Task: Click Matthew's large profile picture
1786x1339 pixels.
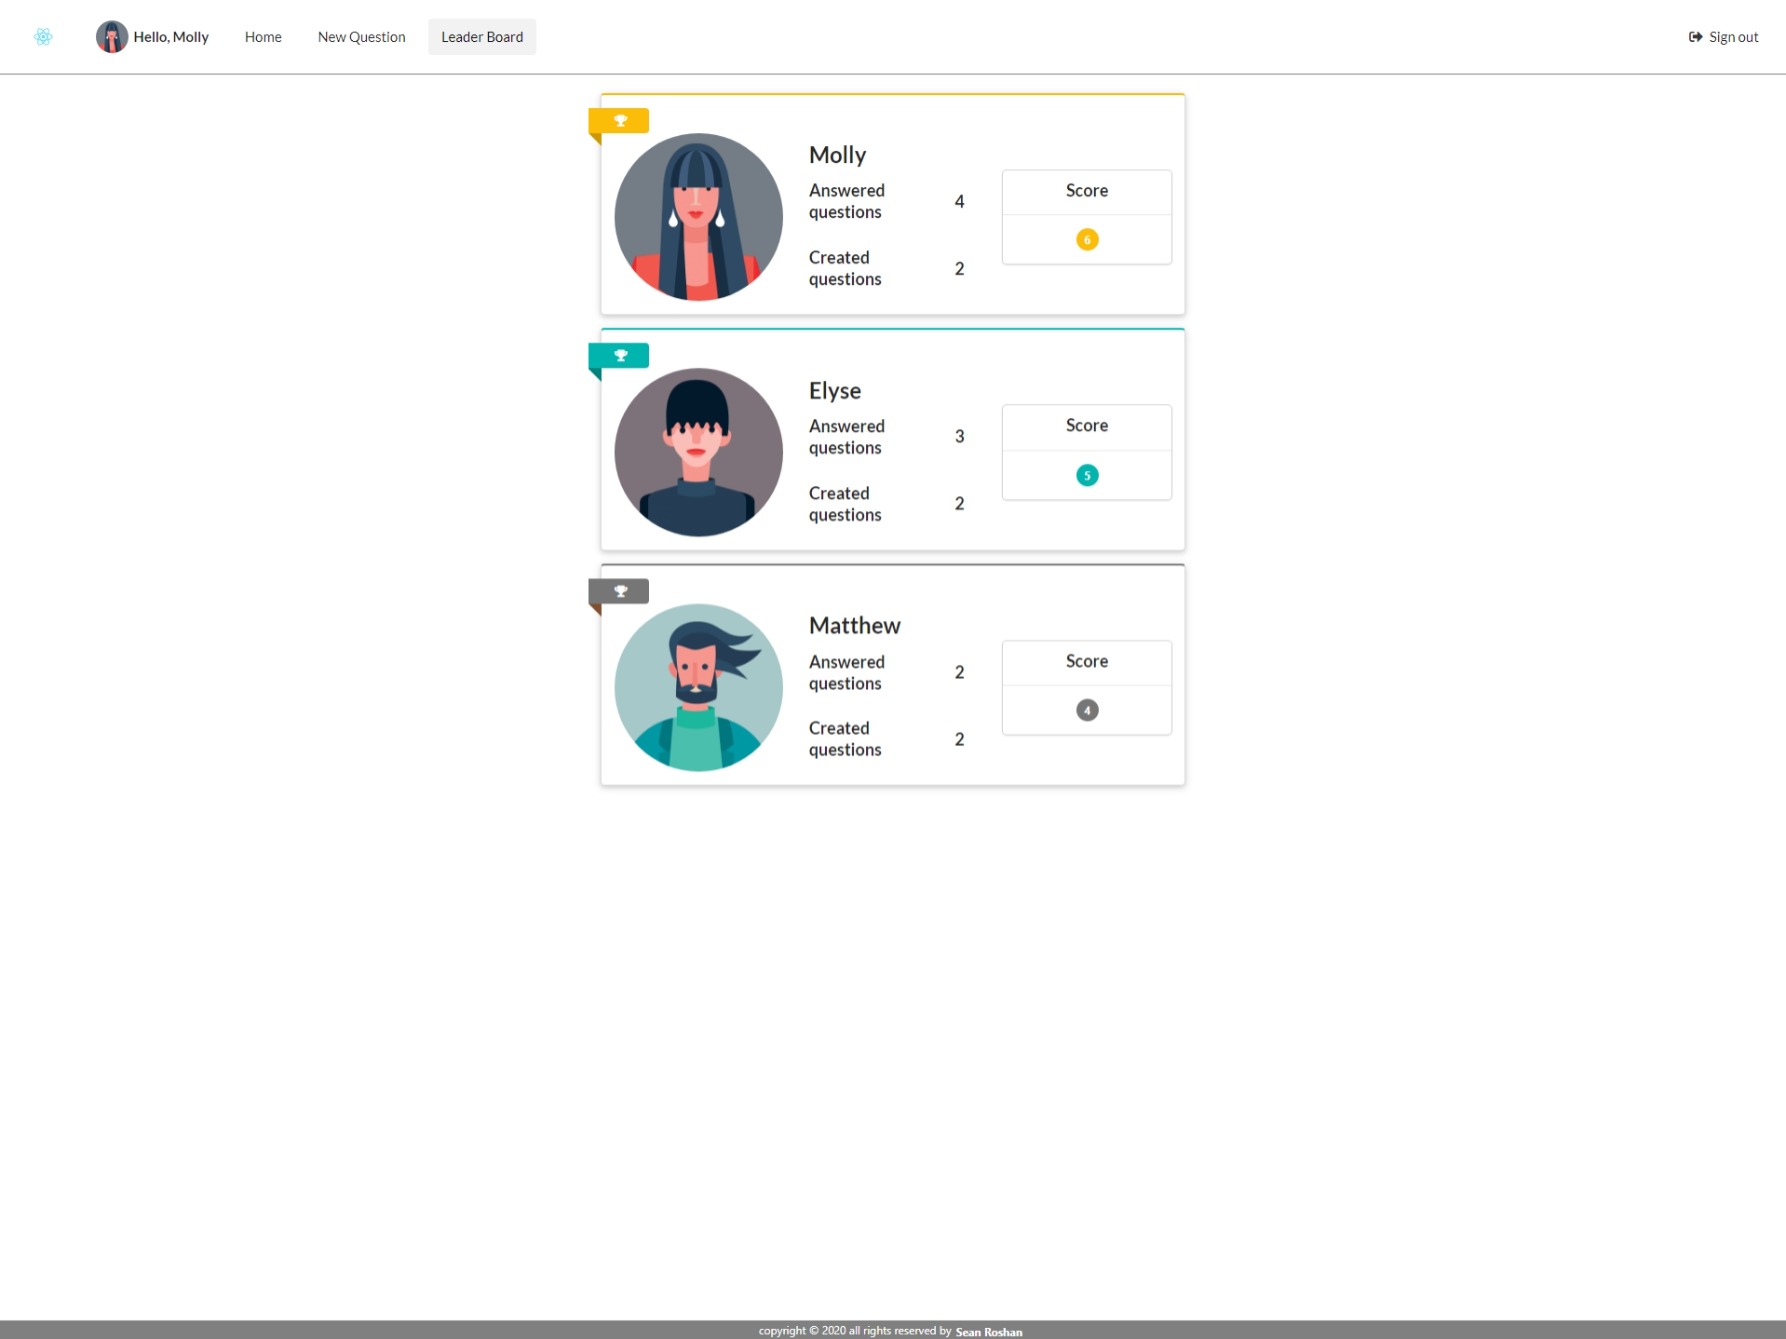Action: [x=698, y=687]
